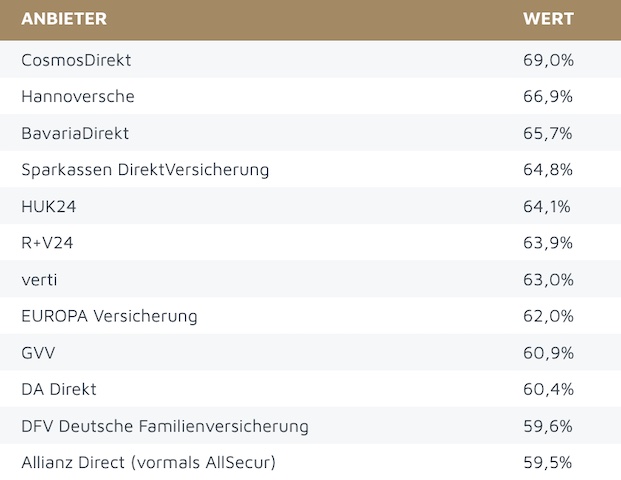
Task: Click Sparkassen DirektVersicherung provider name
Action: (145, 170)
